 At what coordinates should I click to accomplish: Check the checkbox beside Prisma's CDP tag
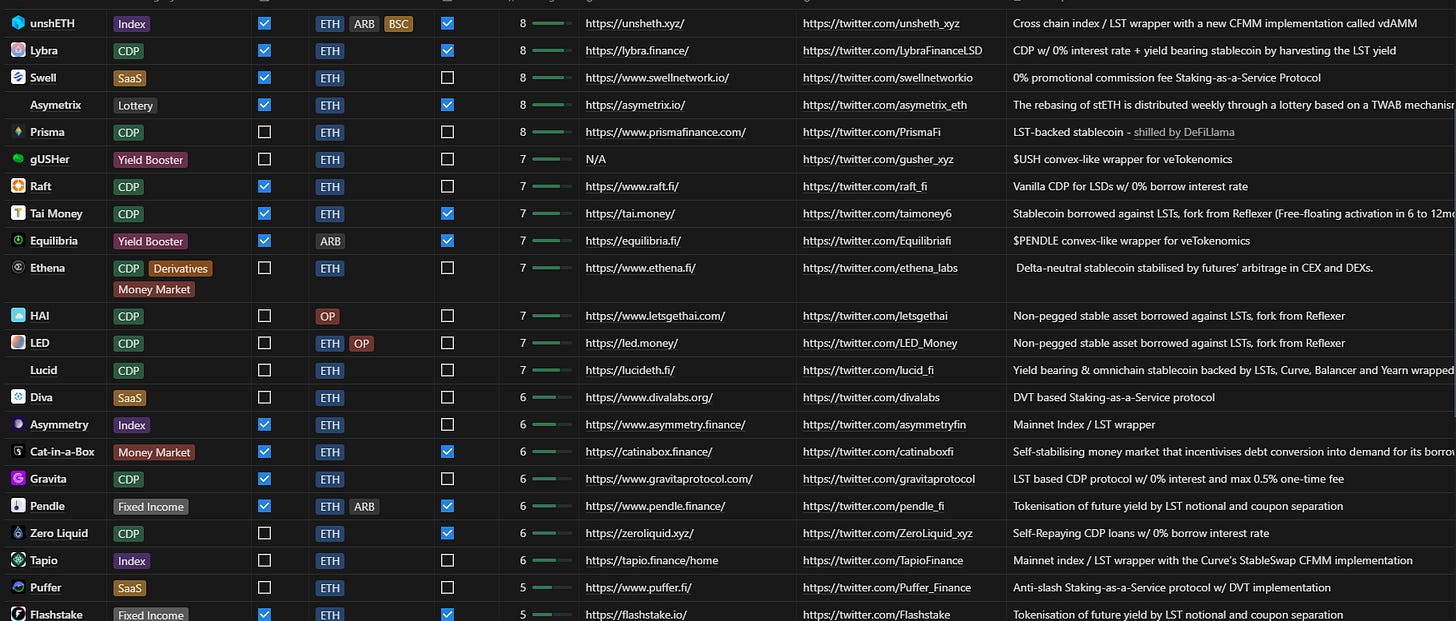(264, 131)
